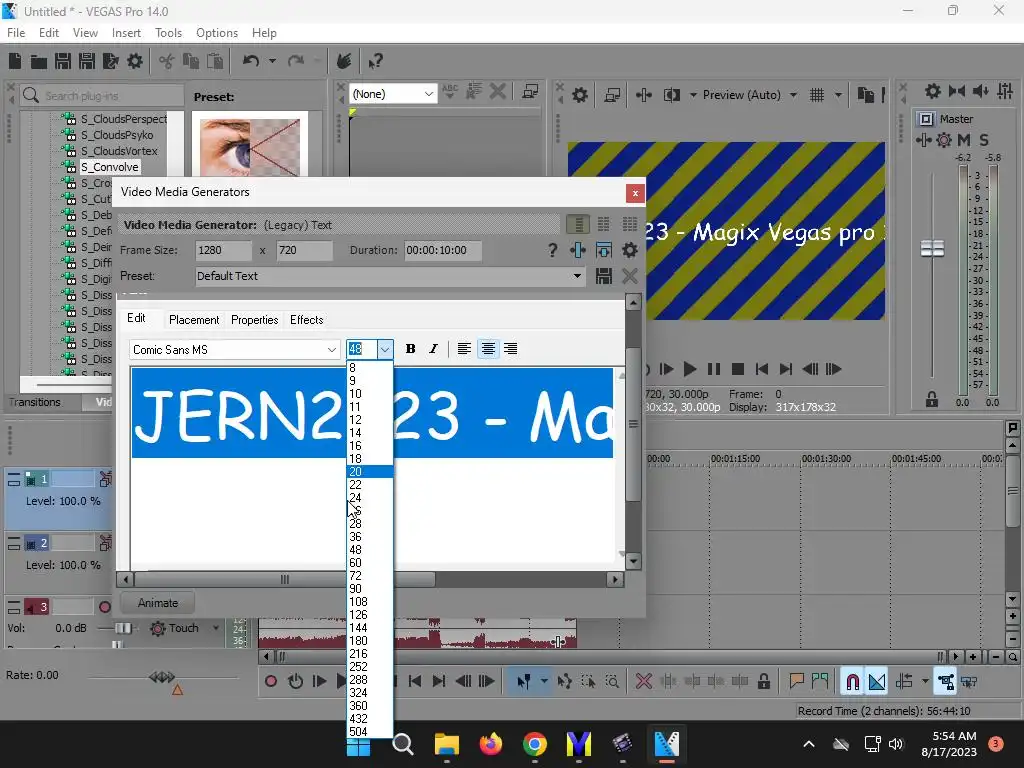Stop the preview playback
The width and height of the screenshot is (1024, 768).
[738, 369]
